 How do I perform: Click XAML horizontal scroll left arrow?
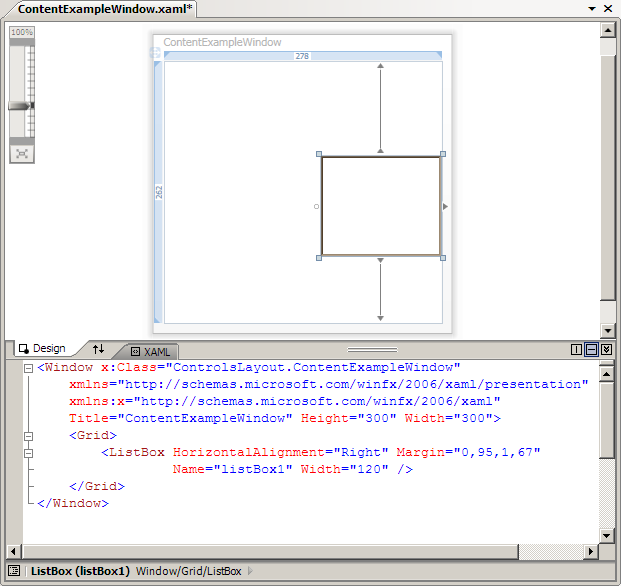(x=14, y=551)
